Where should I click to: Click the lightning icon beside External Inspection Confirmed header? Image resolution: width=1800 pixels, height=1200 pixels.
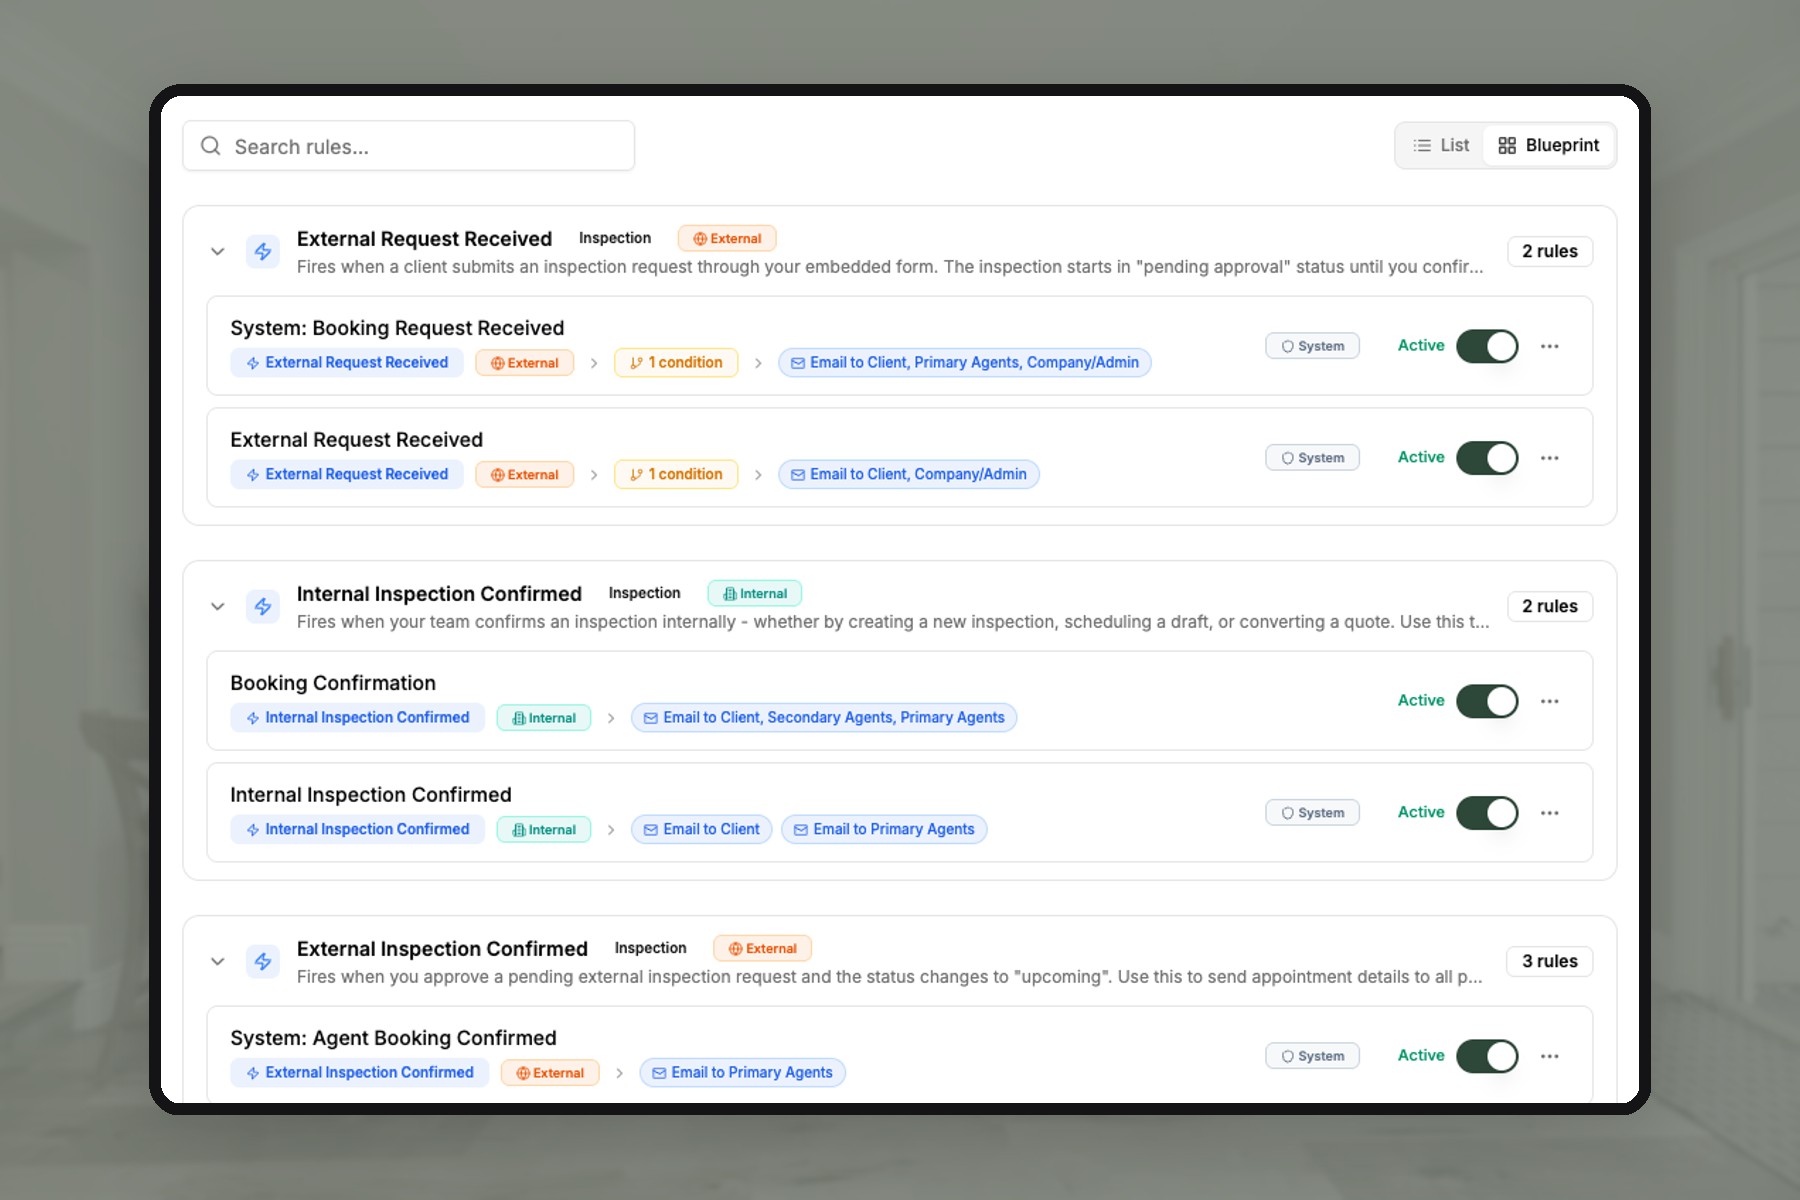(263, 961)
